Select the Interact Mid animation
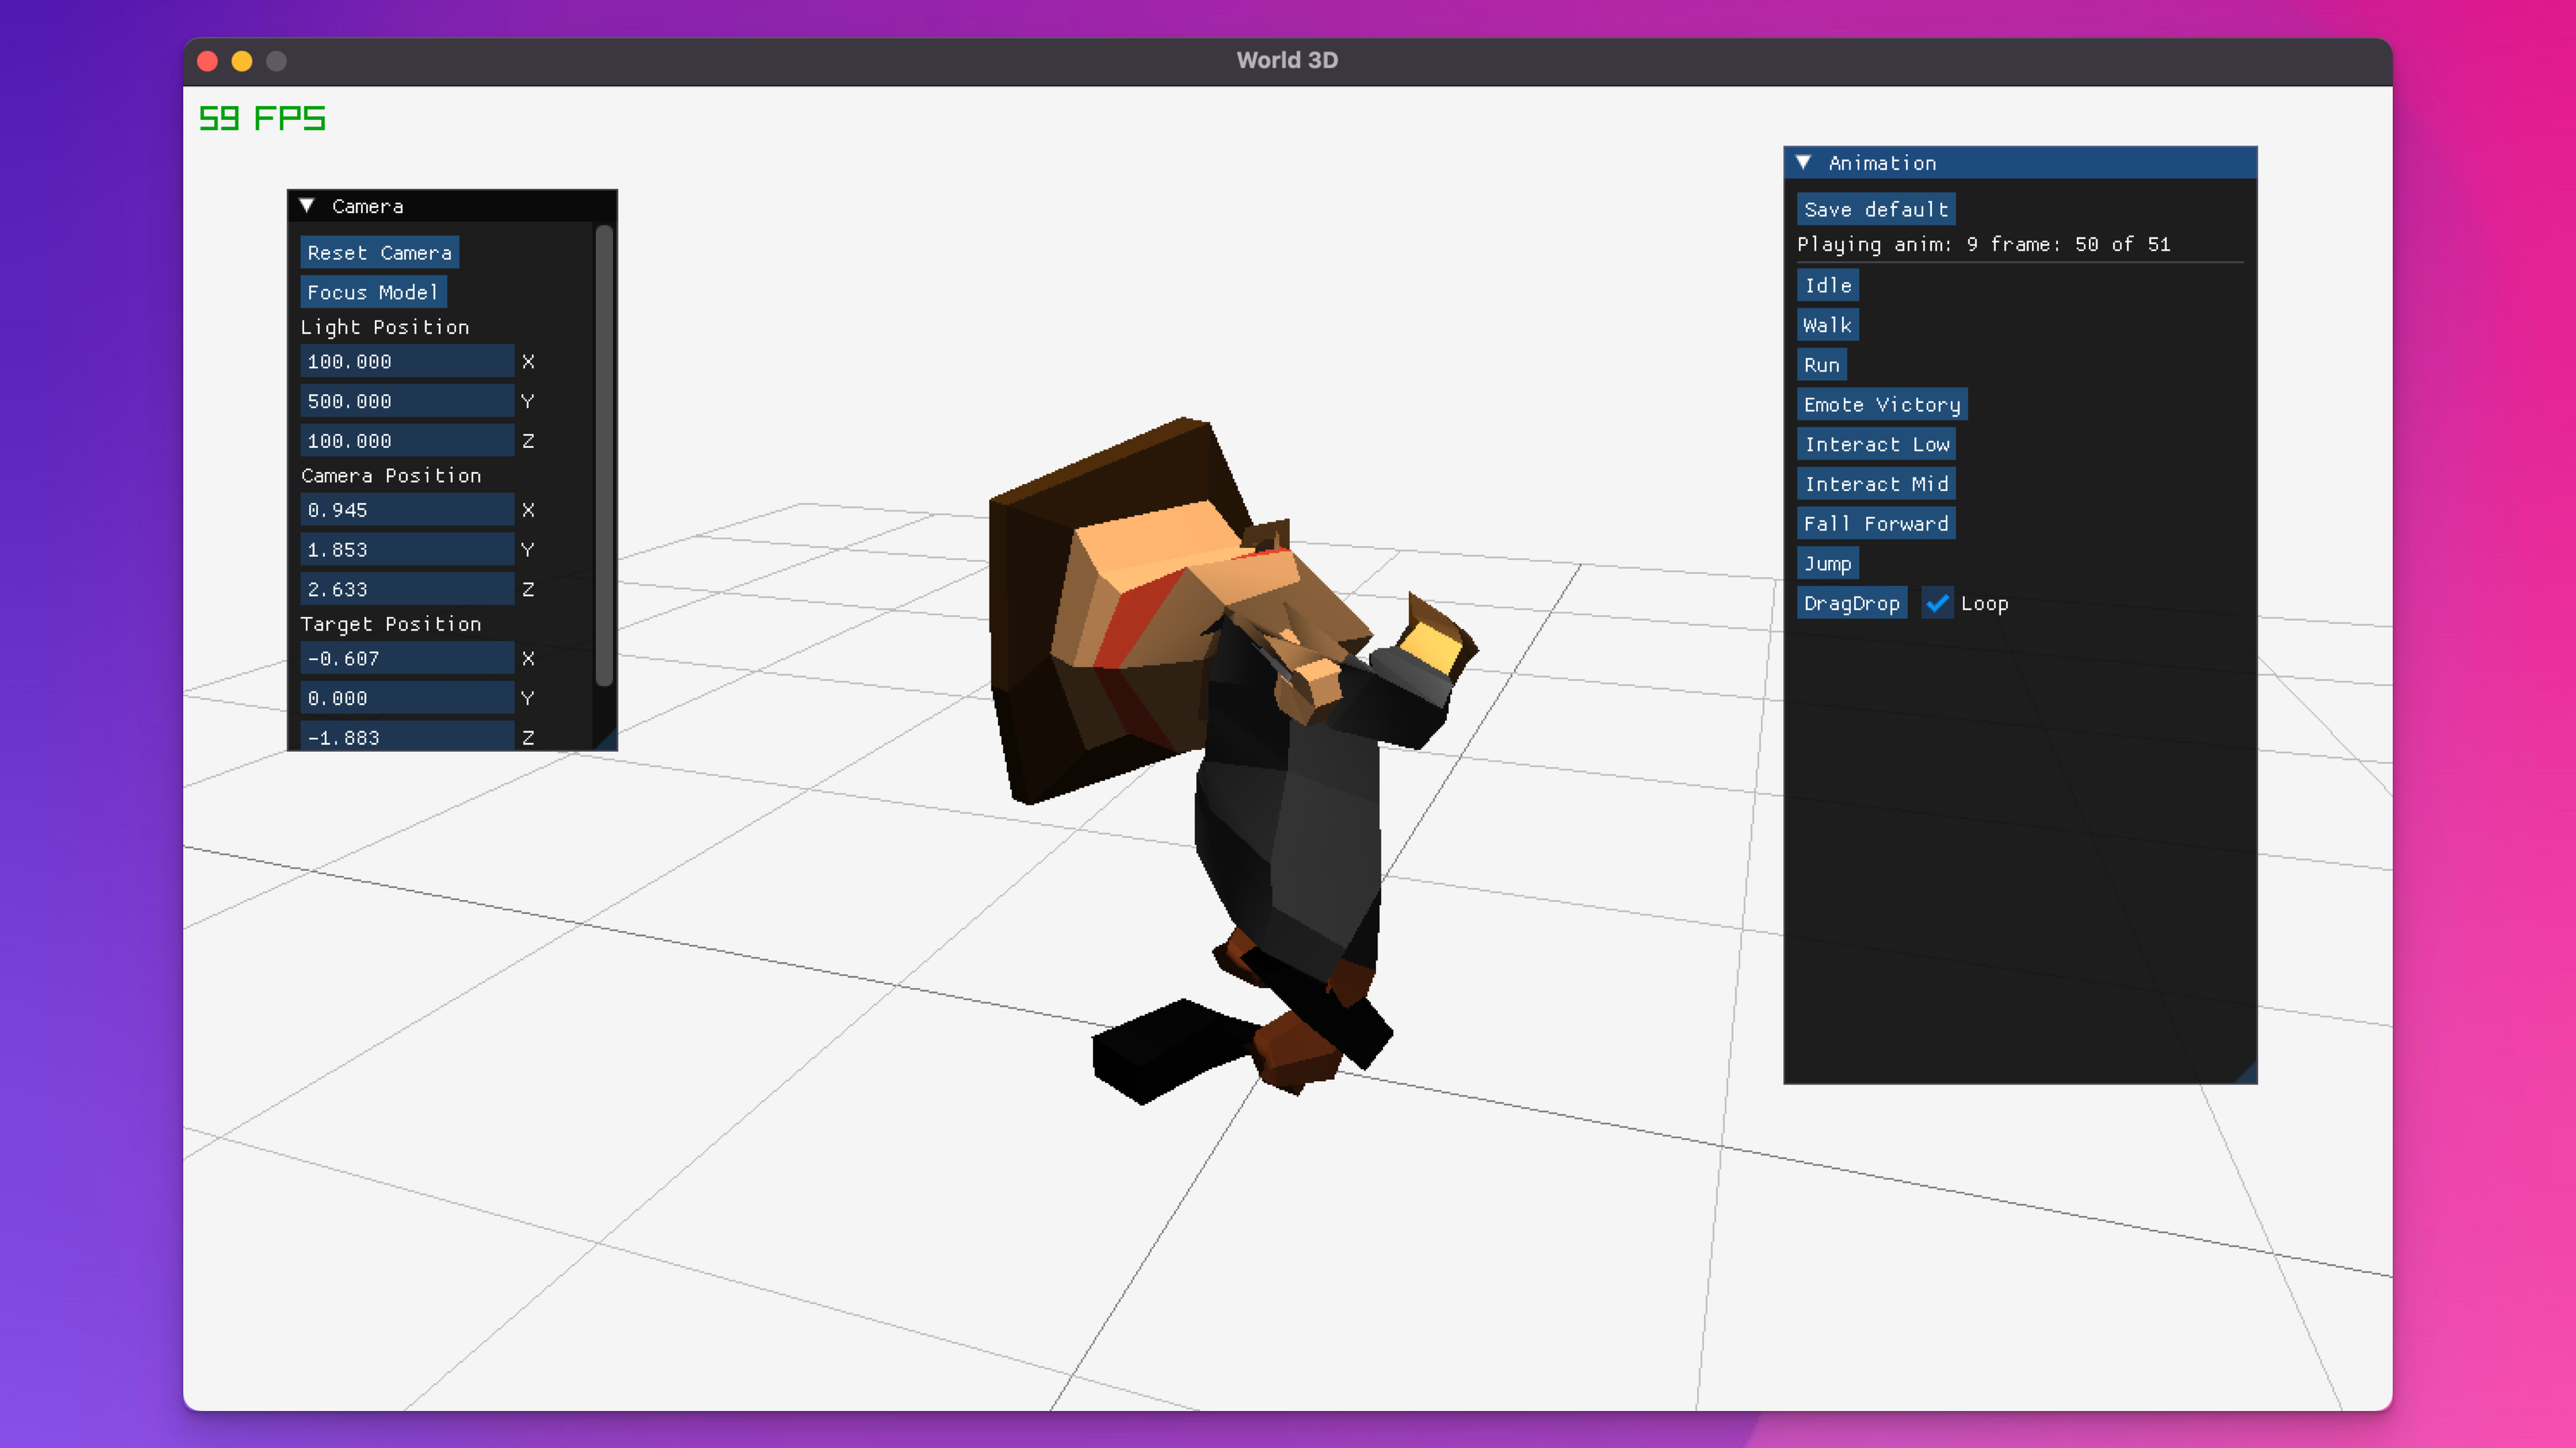Screen dimensions: 2576x1448 (x=1875, y=484)
